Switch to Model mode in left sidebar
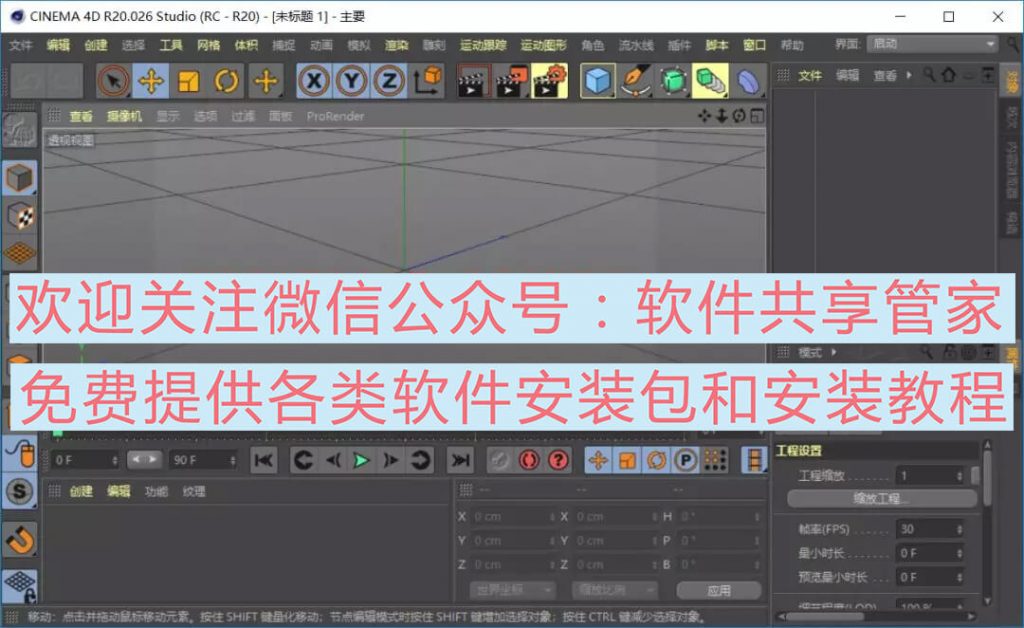The height and width of the screenshot is (628, 1024). (x=20, y=178)
